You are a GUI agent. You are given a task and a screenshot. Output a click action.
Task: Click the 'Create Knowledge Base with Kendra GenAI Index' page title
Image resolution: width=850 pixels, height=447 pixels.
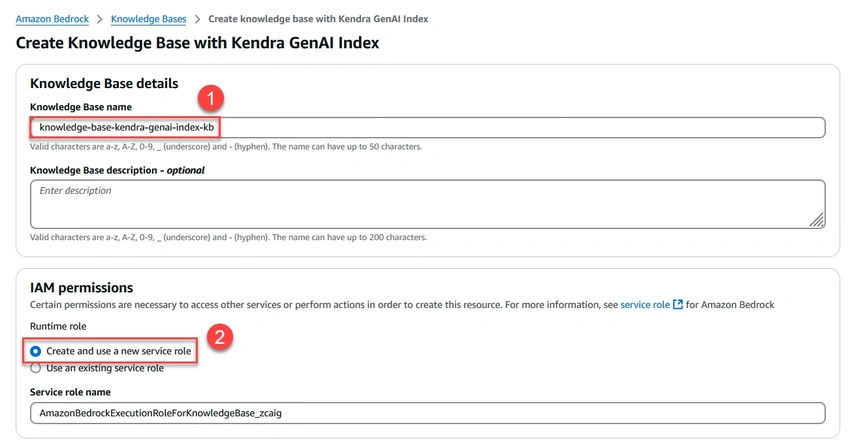[x=197, y=43]
